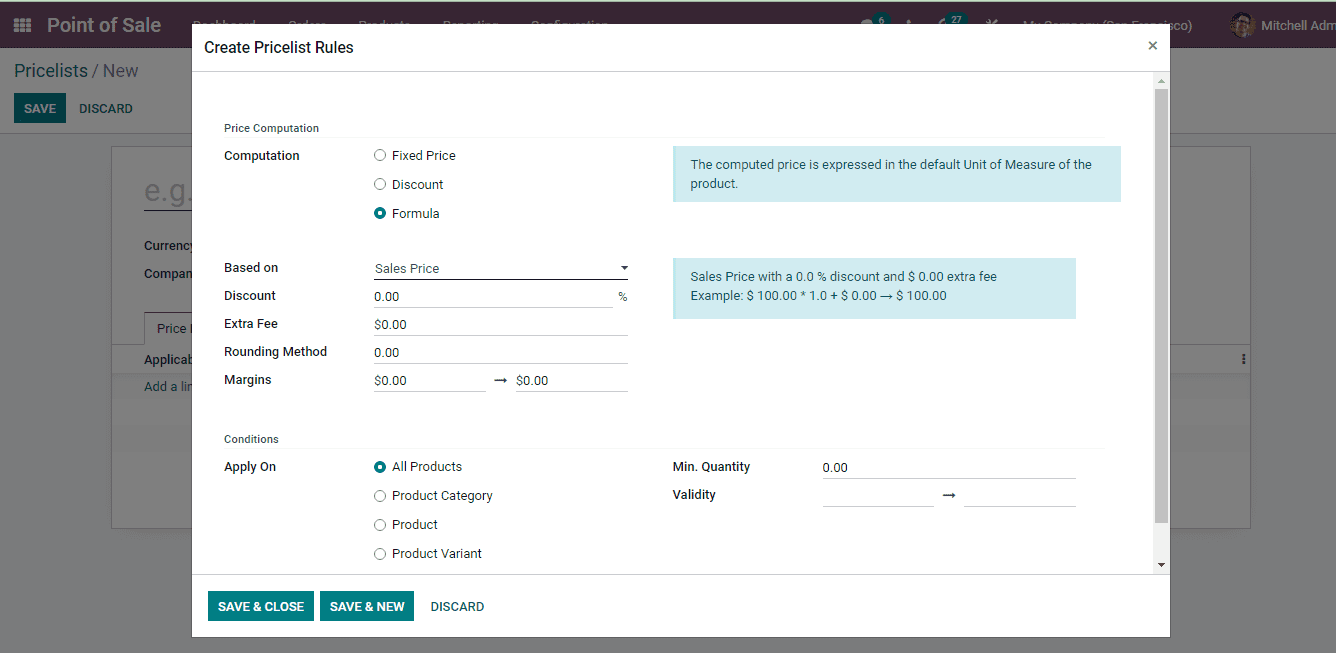The height and width of the screenshot is (653, 1336).
Task: Click the Pricelists breadcrumb link
Action: pyautogui.click(x=51, y=71)
